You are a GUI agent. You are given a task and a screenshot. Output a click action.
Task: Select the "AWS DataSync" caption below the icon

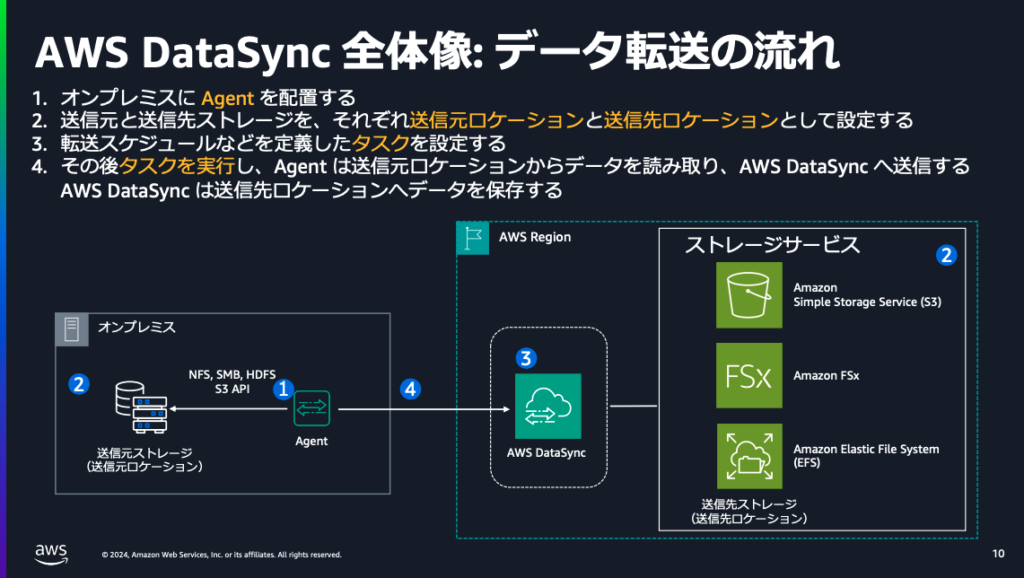click(x=546, y=453)
